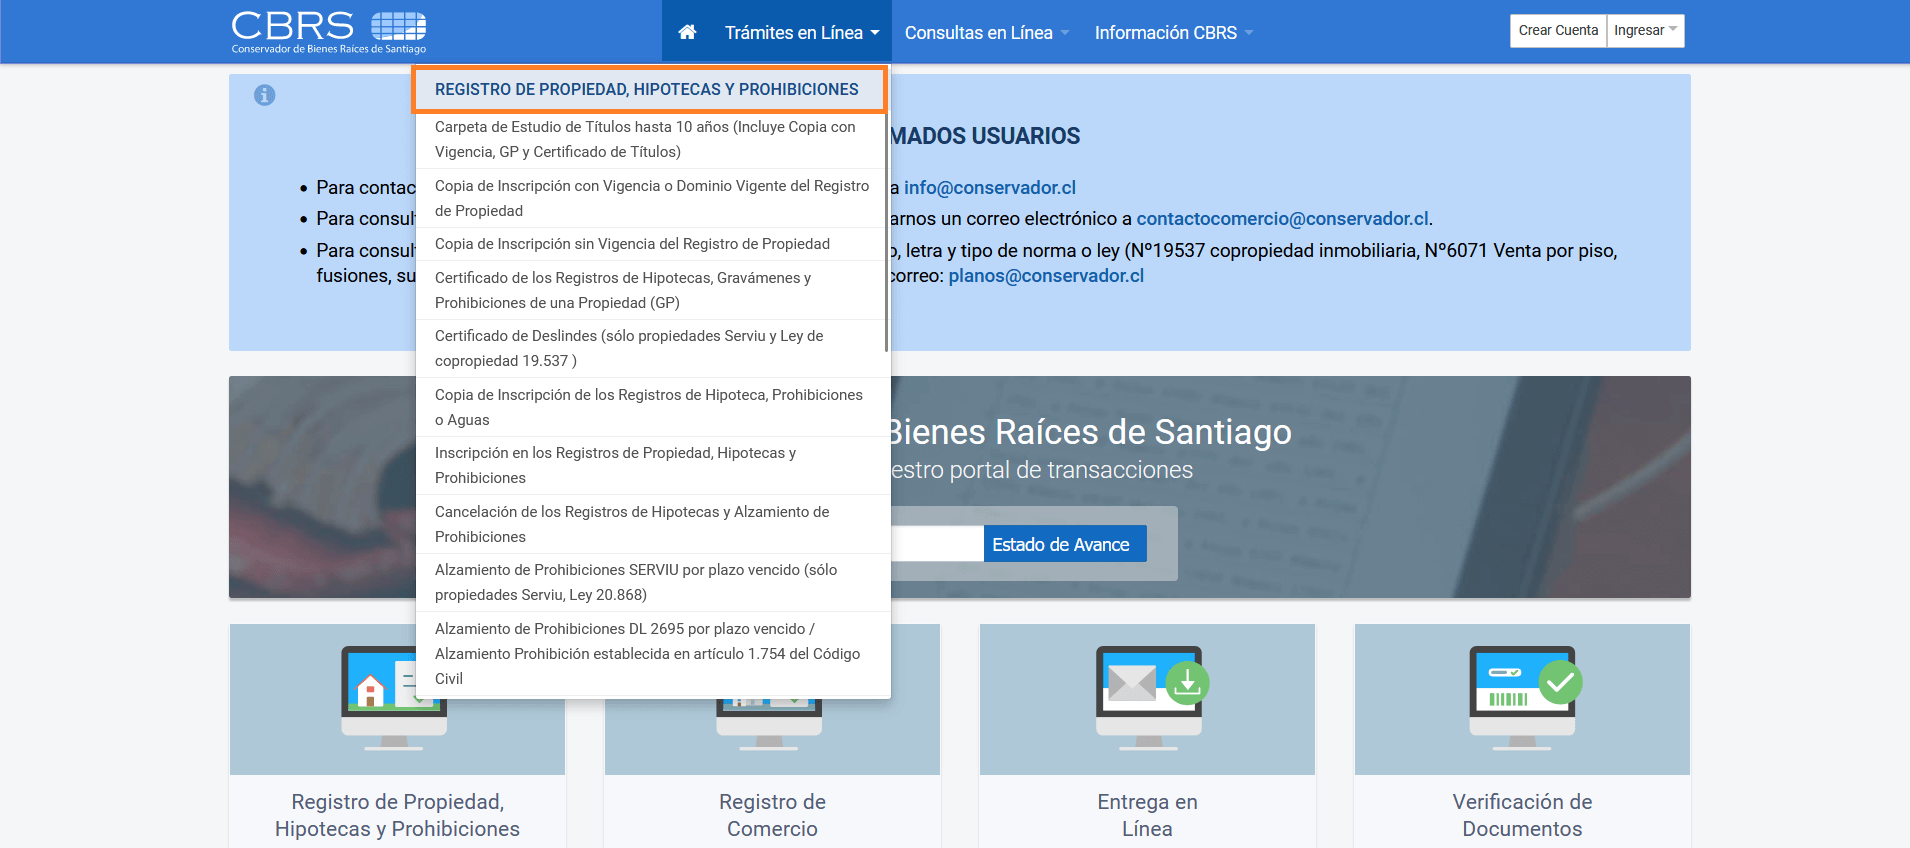Collapse the Trámites en Línea dropdown
The width and height of the screenshot is (1910, 848).
pos(801,33)
